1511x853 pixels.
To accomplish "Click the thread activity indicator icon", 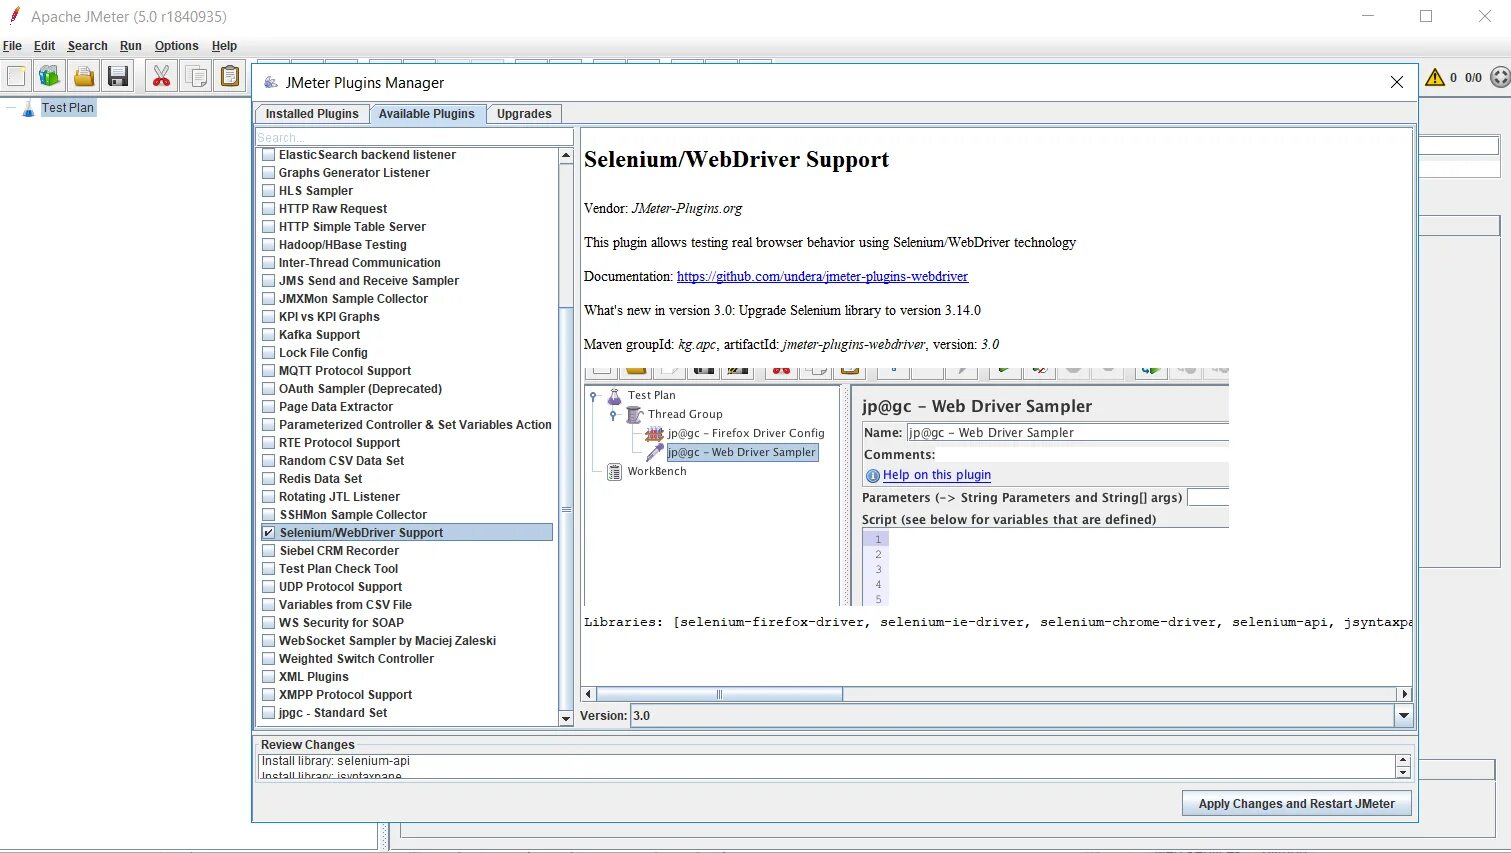I will coord(1500,77).
